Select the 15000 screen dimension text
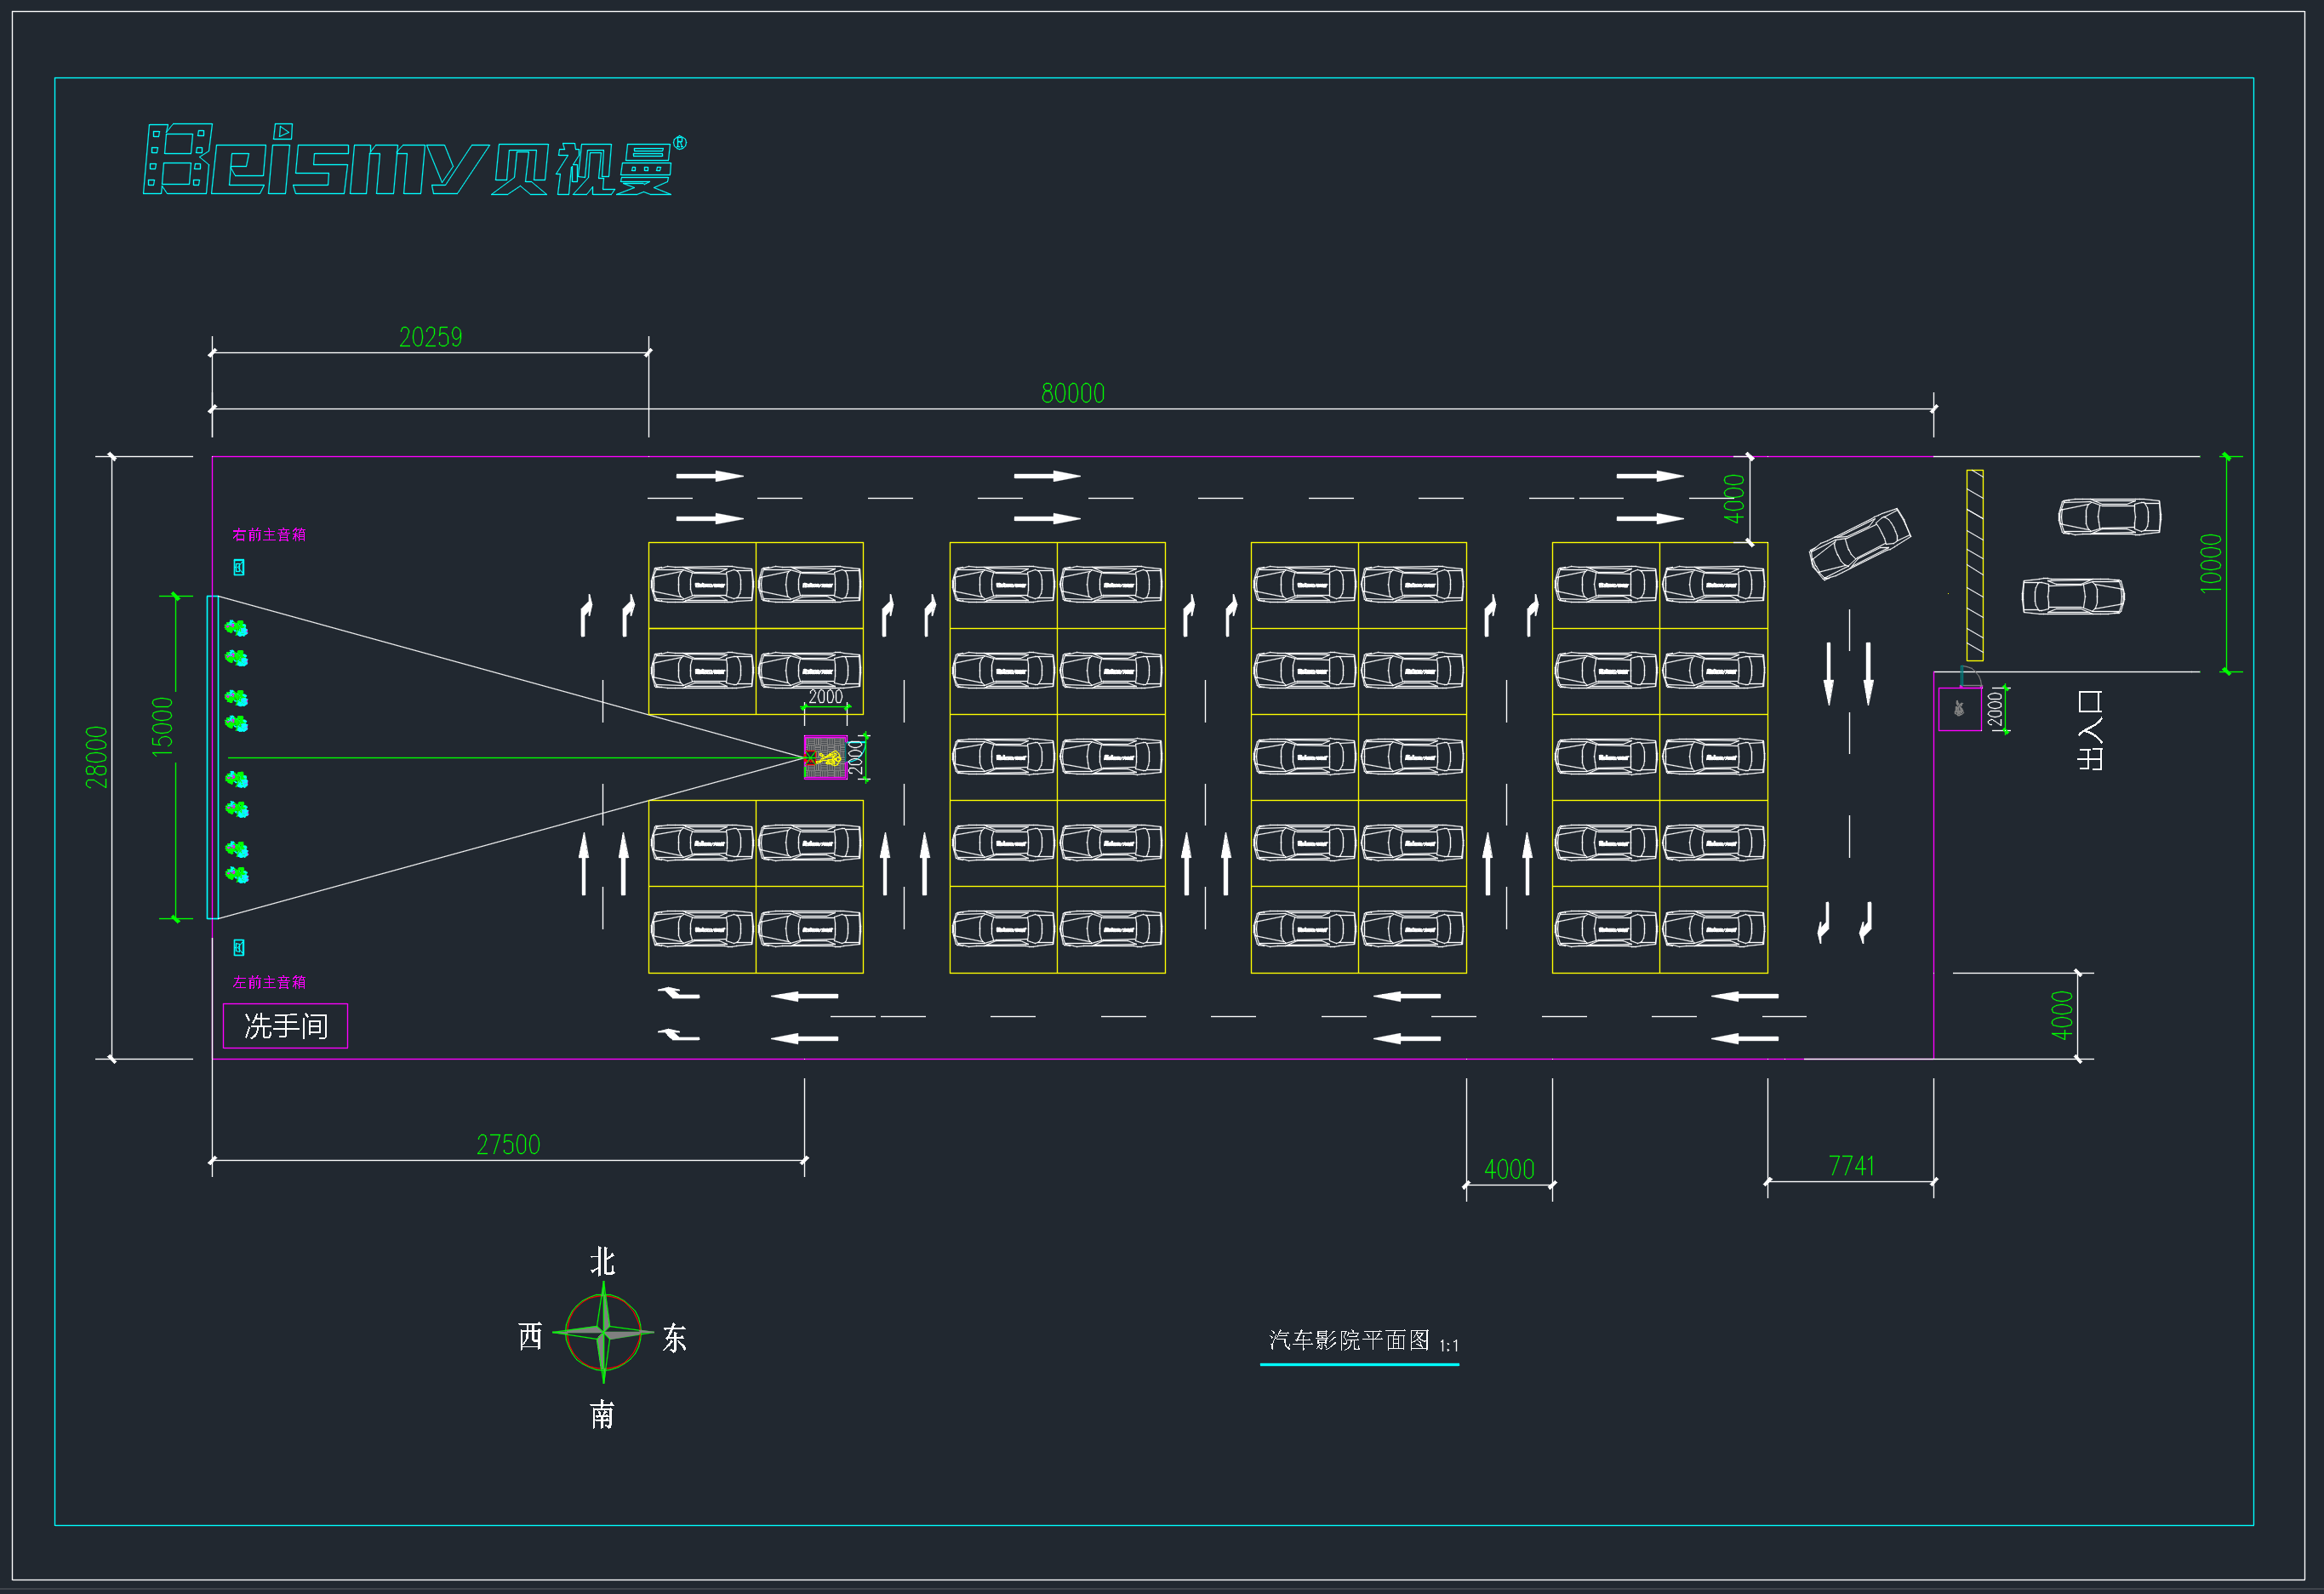This screenshot has height=1594, width=2324. (162, 727)
